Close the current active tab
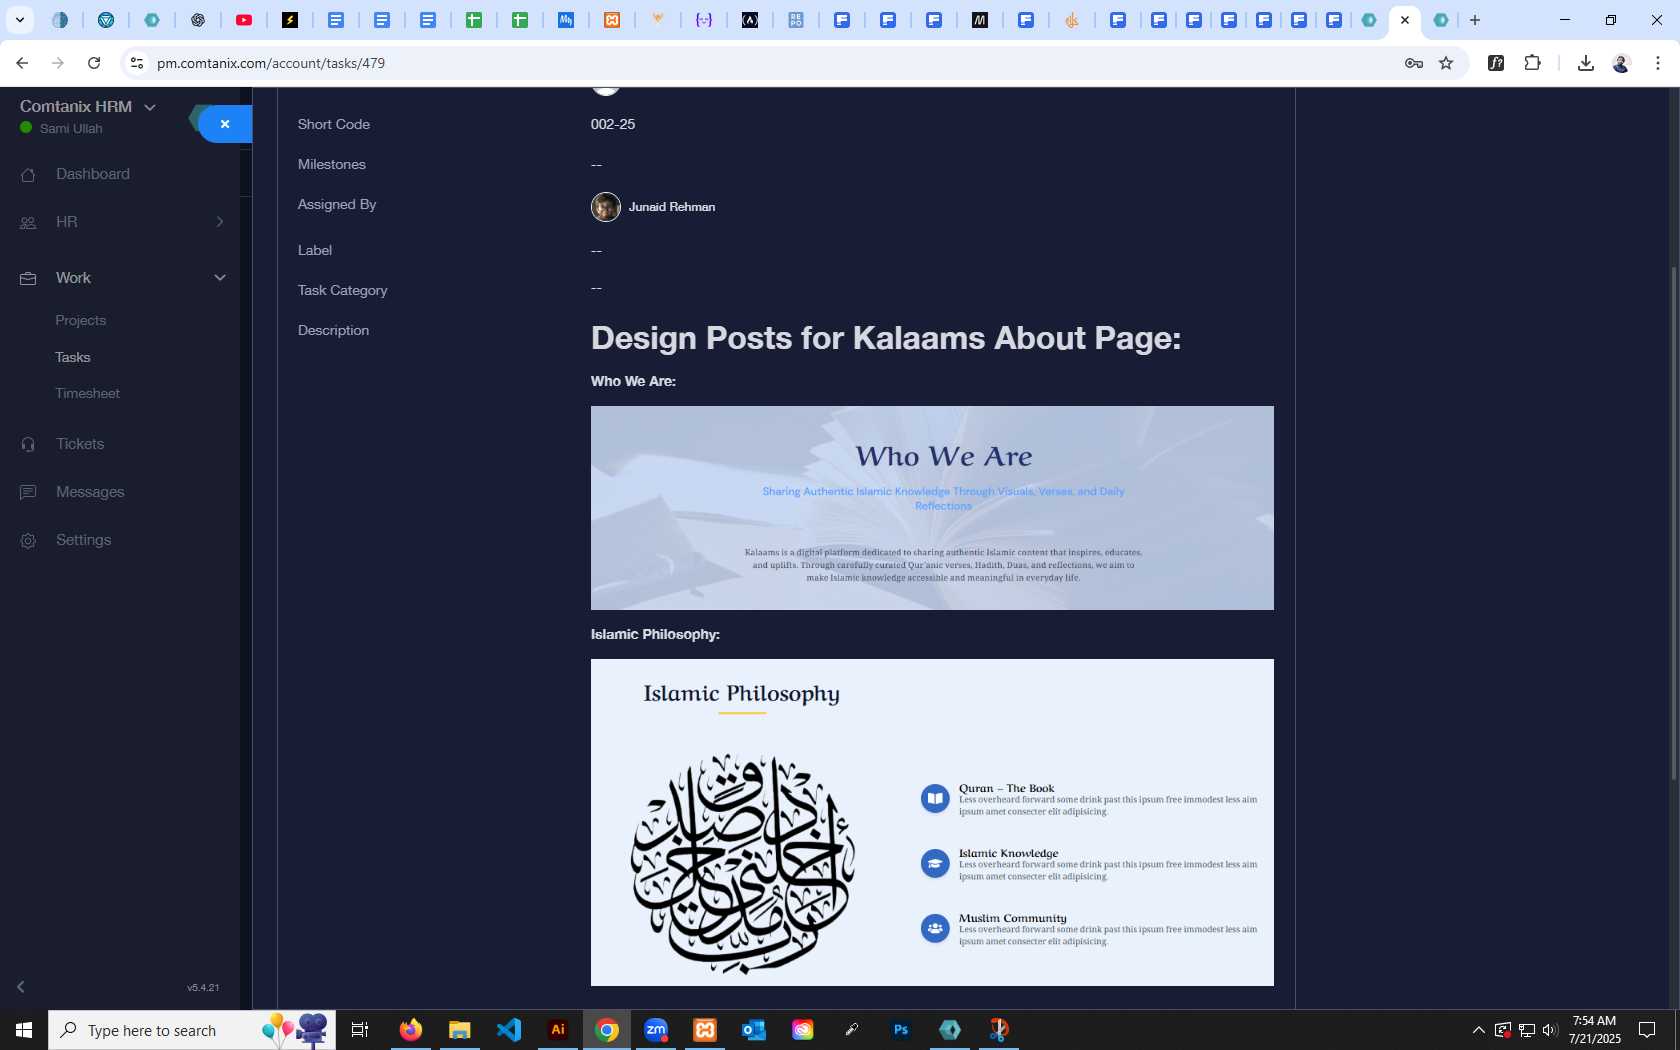The height and width of the screenshot is (1050, 1680). pos(1405,20)
